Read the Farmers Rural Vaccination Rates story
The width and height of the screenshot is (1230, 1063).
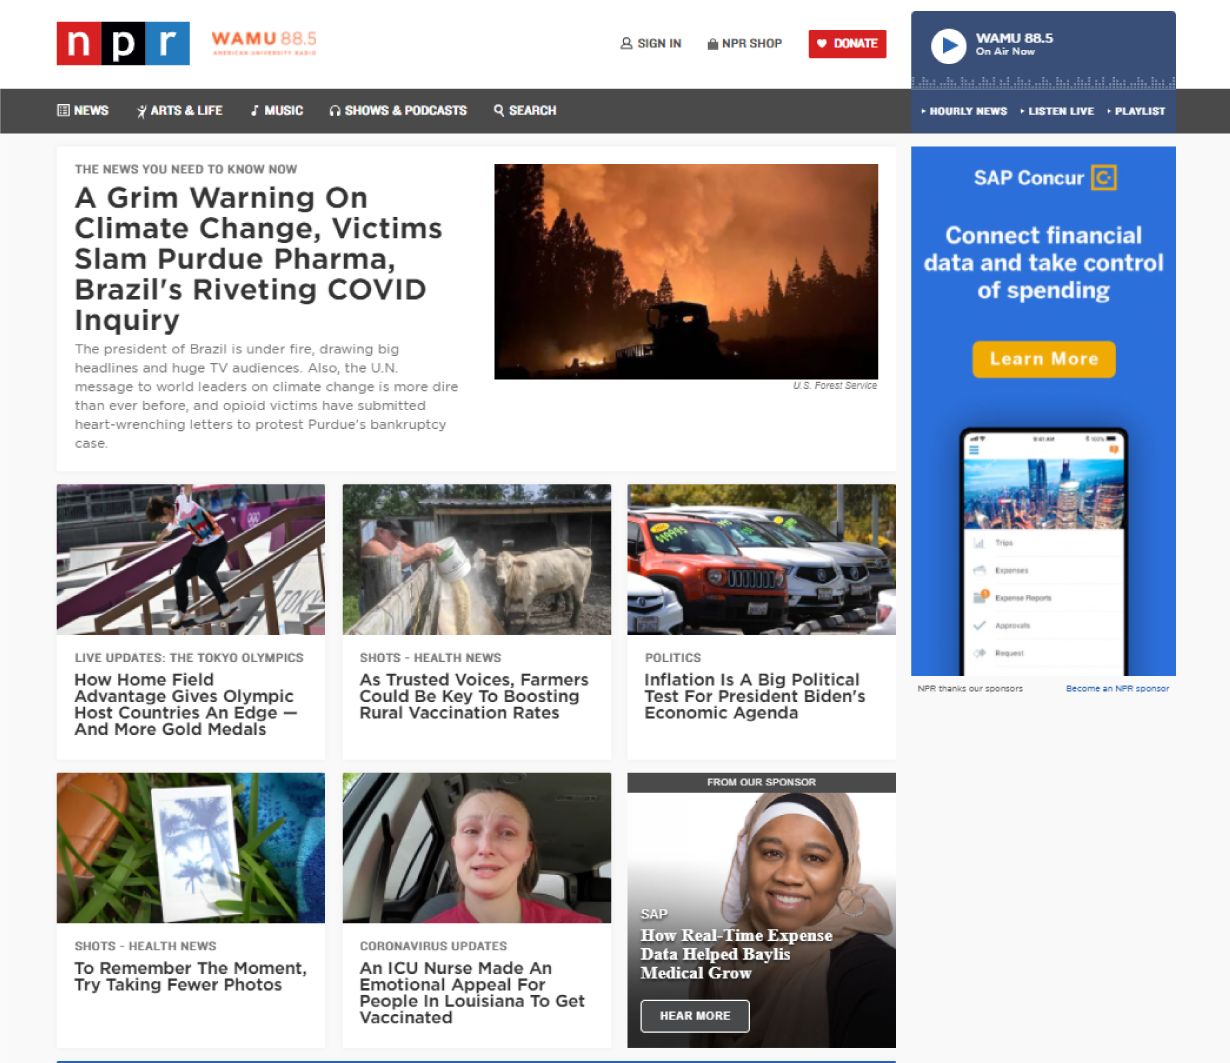point(474,696)
